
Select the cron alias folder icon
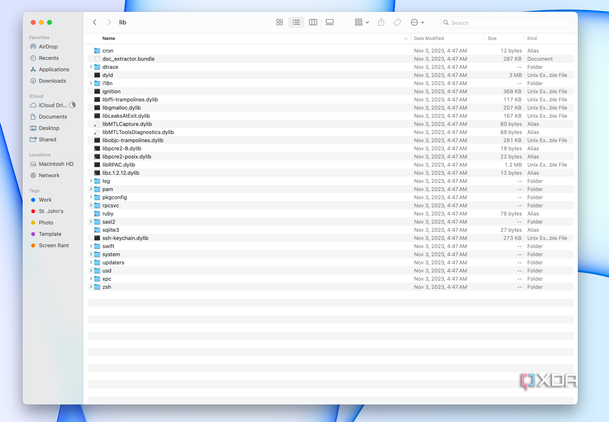coord(97,51)
